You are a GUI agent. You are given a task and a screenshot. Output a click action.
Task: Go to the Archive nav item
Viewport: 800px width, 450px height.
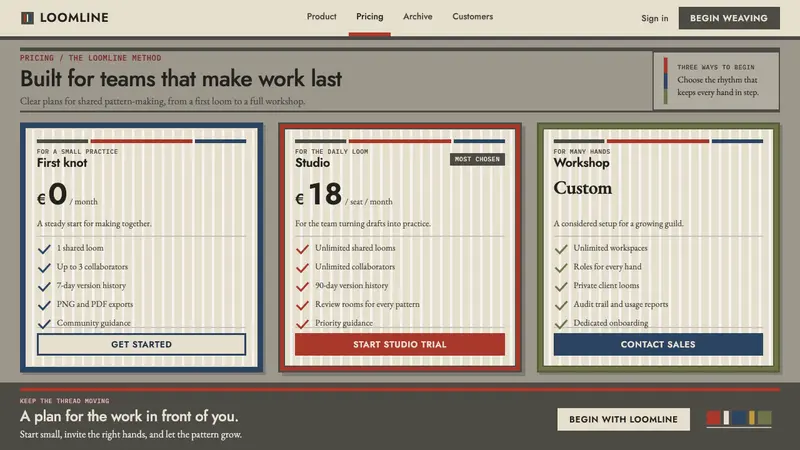pyautogui.click(x=417, y=17)
